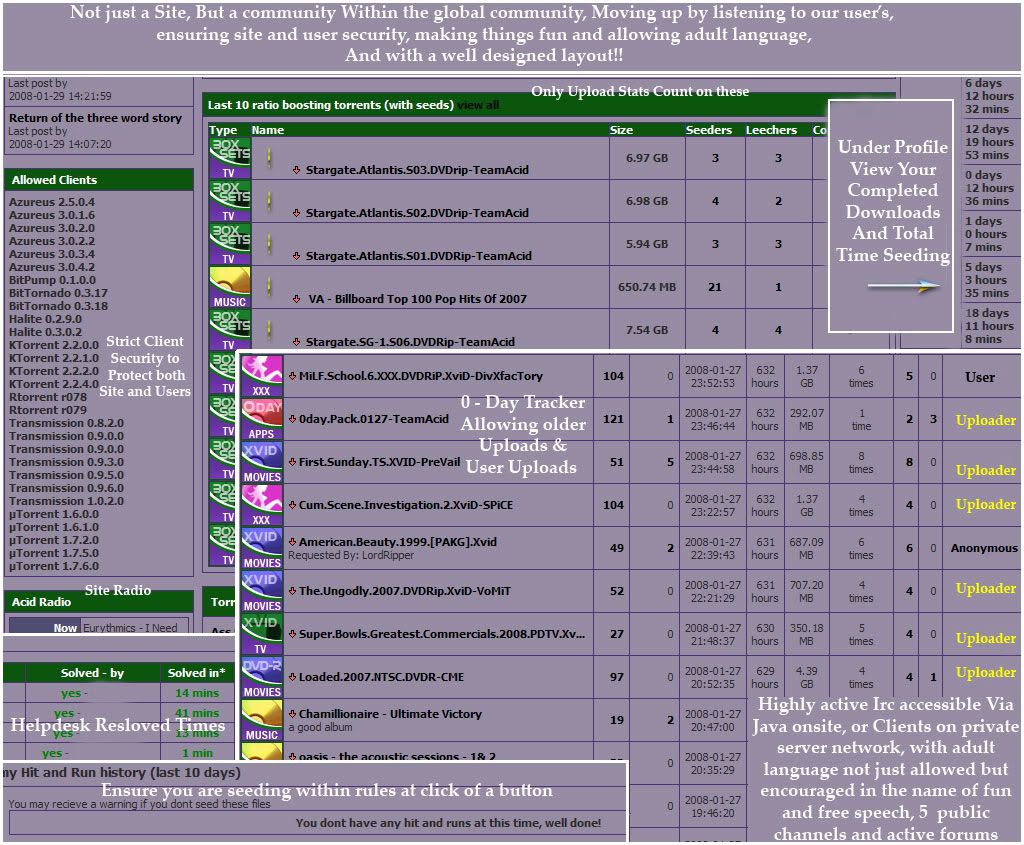1024x845 pixels.
Task: Sort torrents by the Size column header
Action: click(x=621, y=130)
